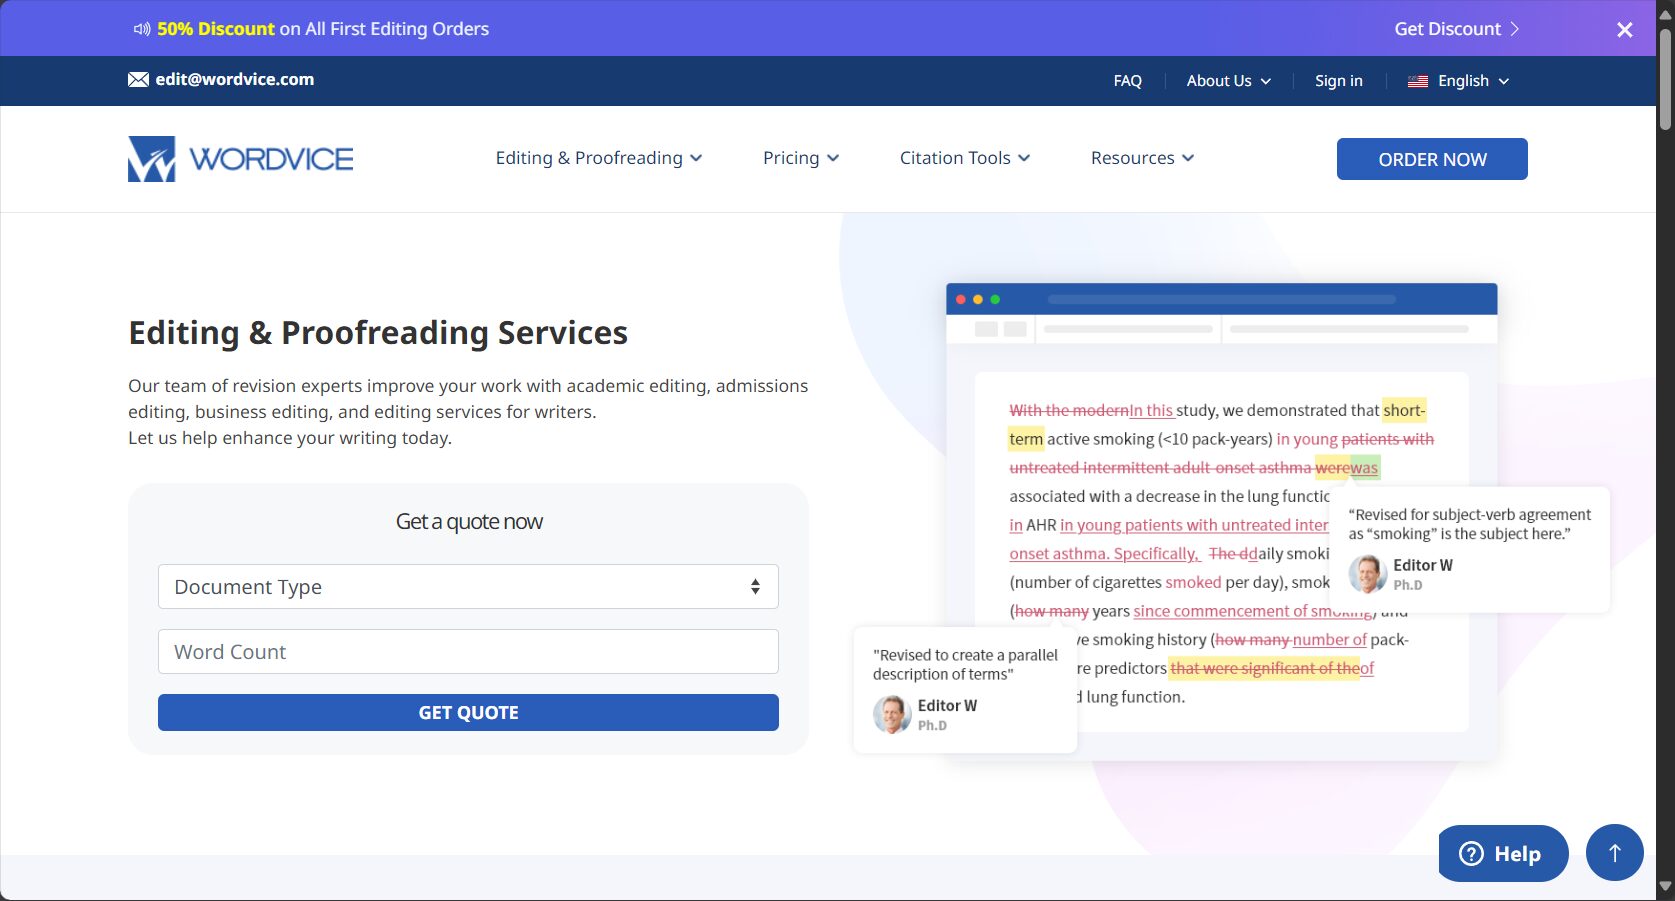Click the back-to-top arrow button
This screenshot has width=1675, height=901.
1615,853
